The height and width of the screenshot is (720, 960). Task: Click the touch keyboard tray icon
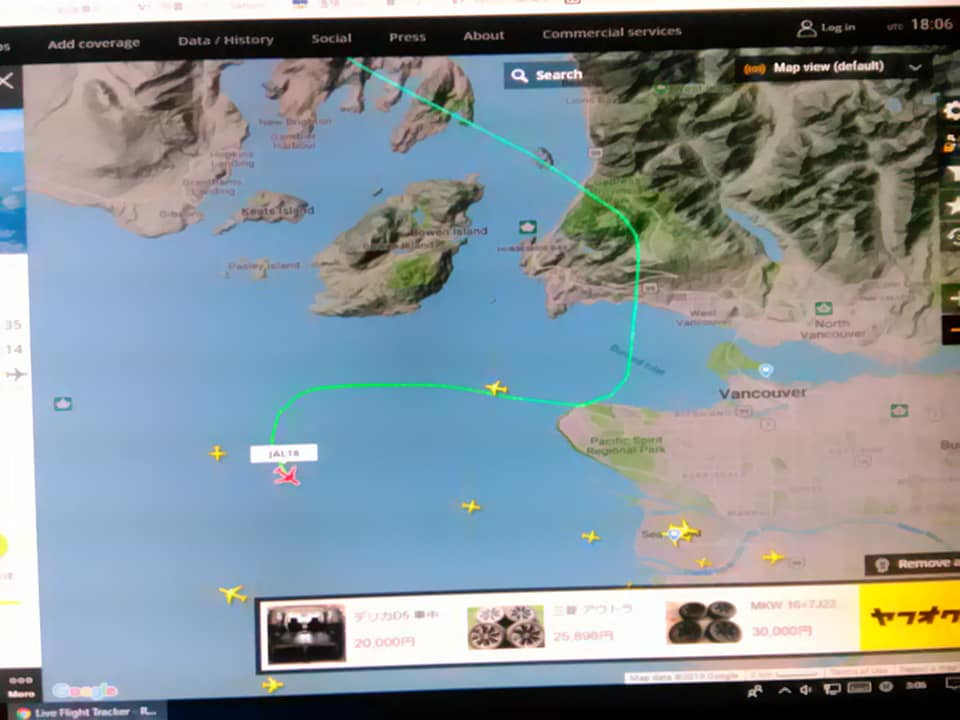click(858, 688)
